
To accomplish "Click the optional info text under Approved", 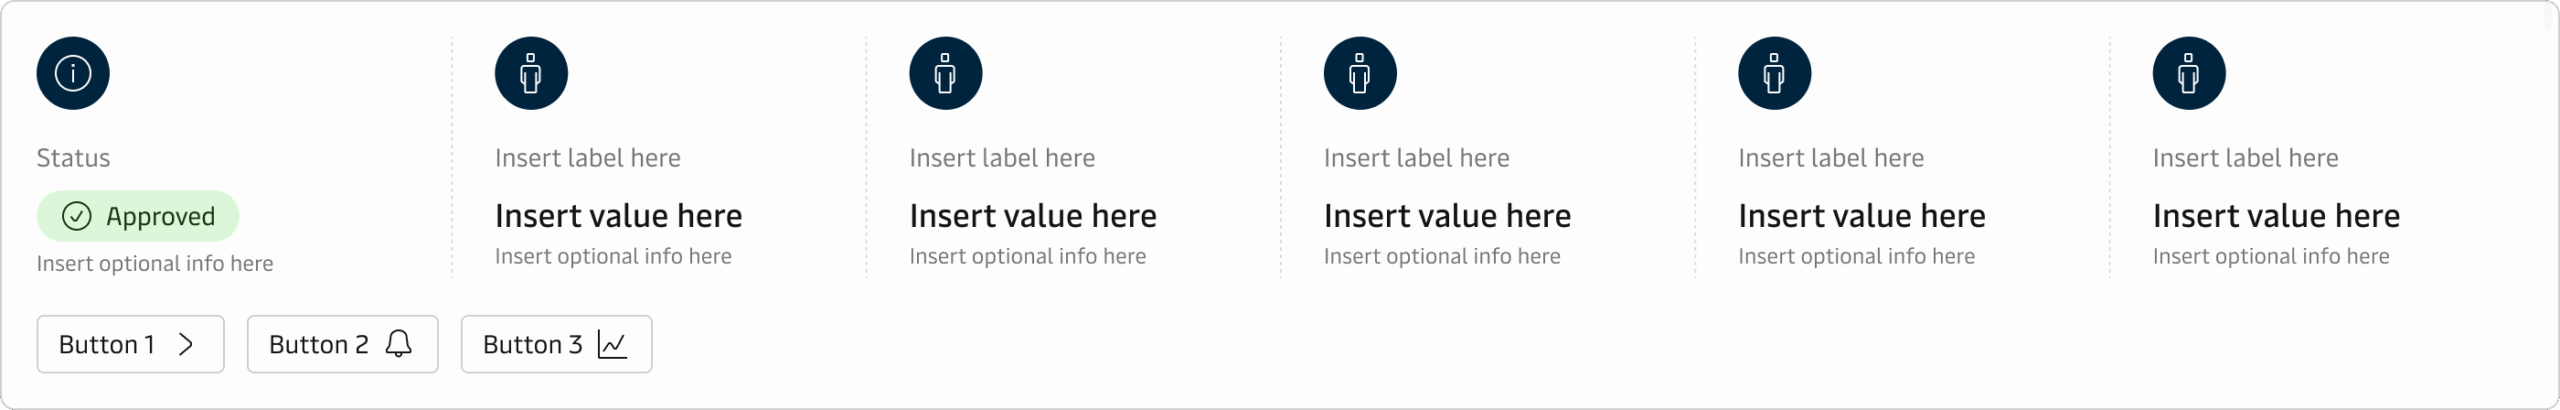I will [155, 263].
